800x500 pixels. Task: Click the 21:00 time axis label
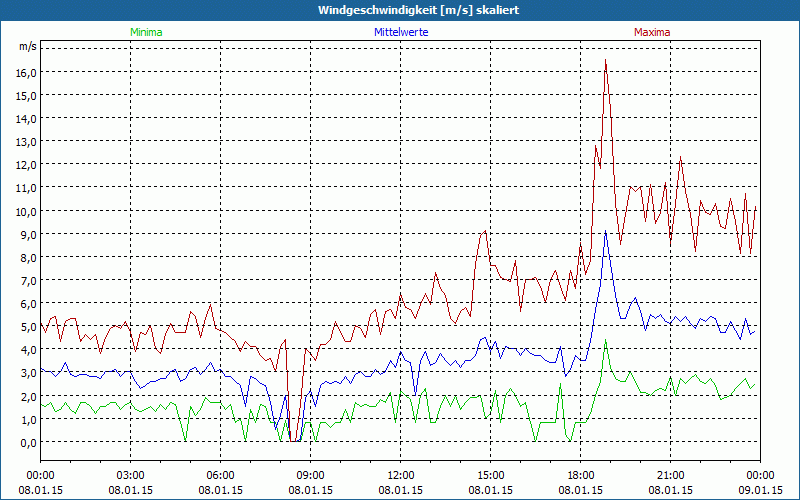(x=670, y=475)
